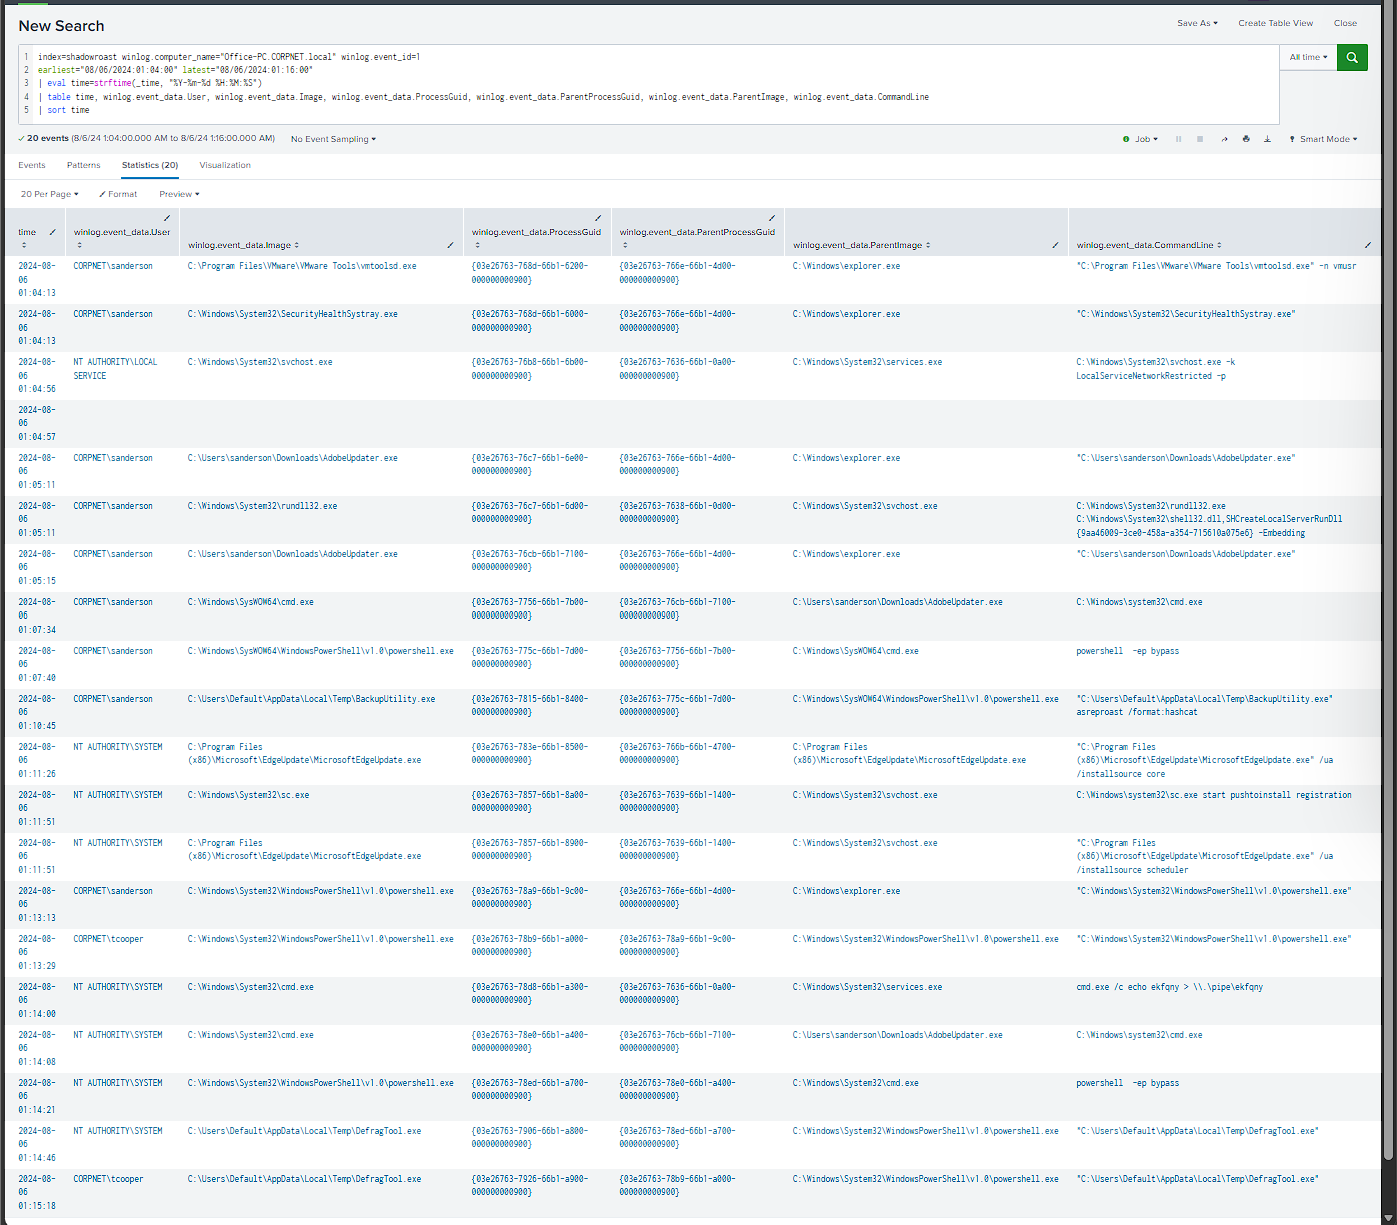Viewport: 1397px width, 1225px height.
Task: Click the echo ekfqny pipe command line
Action: coord(1169,987)
